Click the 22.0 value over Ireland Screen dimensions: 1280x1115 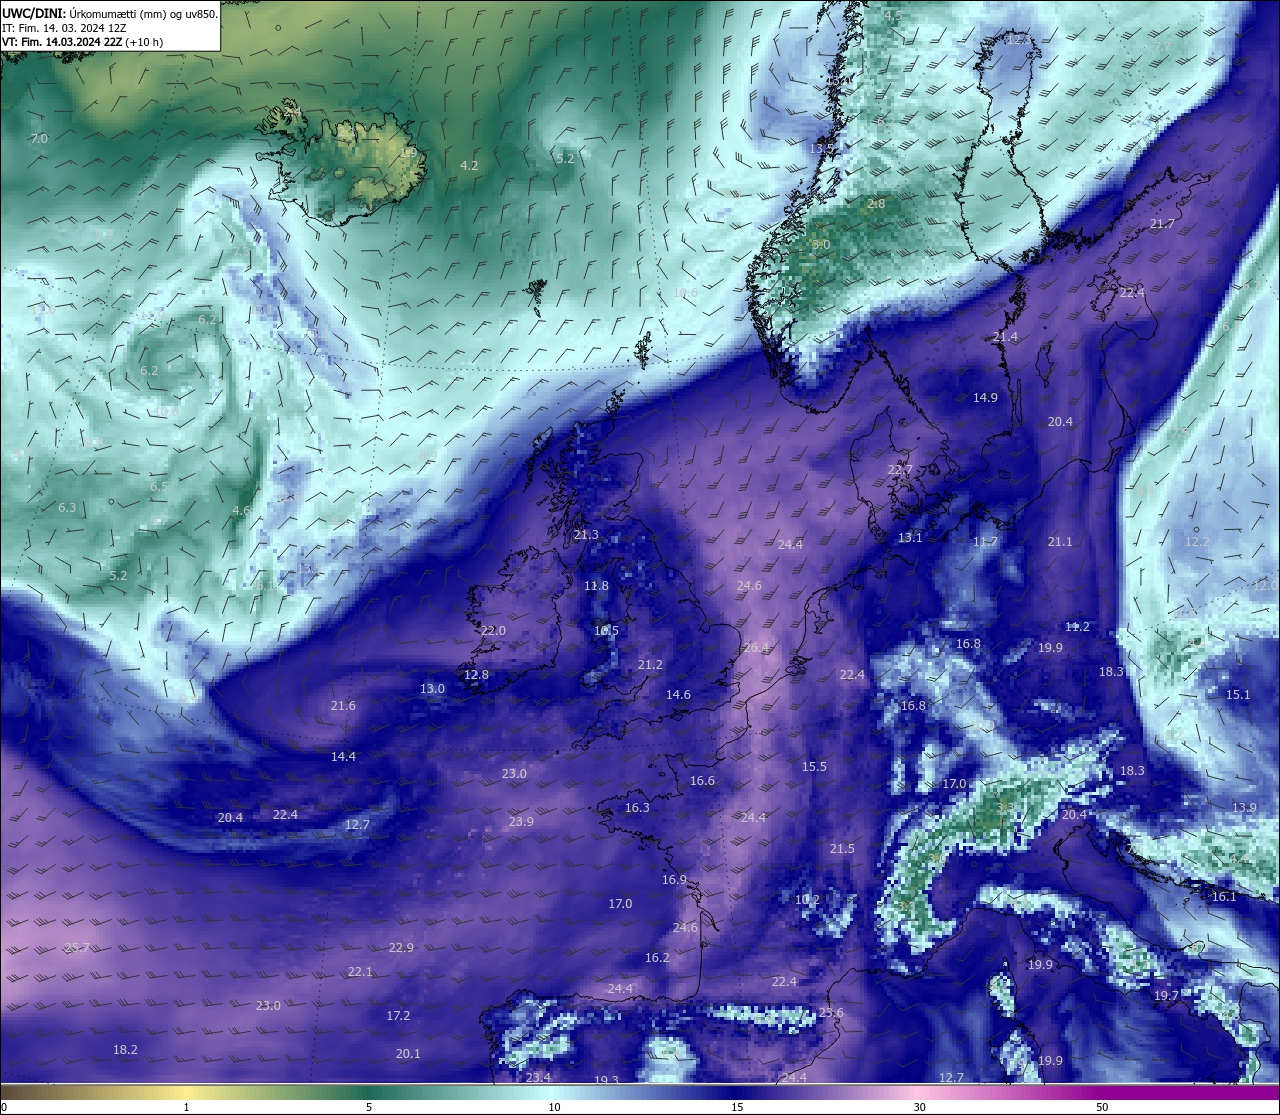493,630
